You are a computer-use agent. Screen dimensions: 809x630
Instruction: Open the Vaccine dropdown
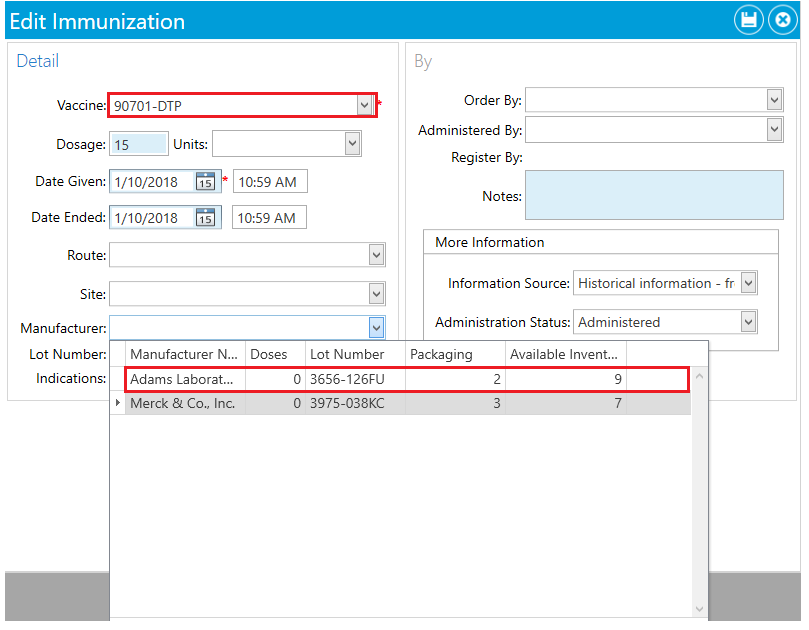click(366, 104)
